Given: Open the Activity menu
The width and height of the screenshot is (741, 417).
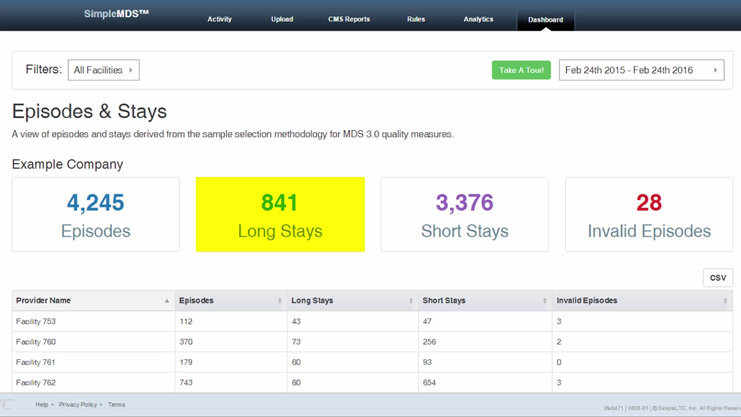Looking at the screenshot, I should tap(219, 19).
